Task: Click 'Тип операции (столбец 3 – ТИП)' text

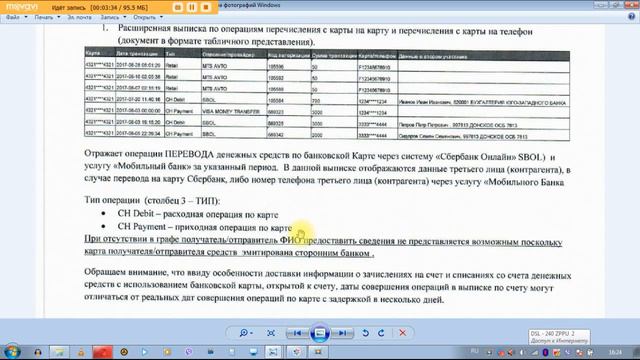Action: click(152, 200)
